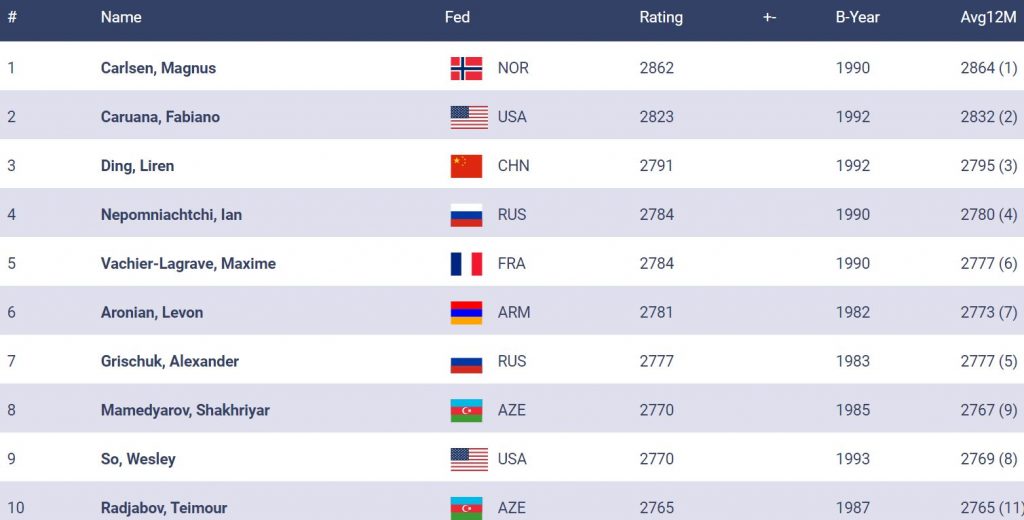Open Carlsen, Magnus player profile
This screenshot has height=520, width=1024.
[158, 68]
